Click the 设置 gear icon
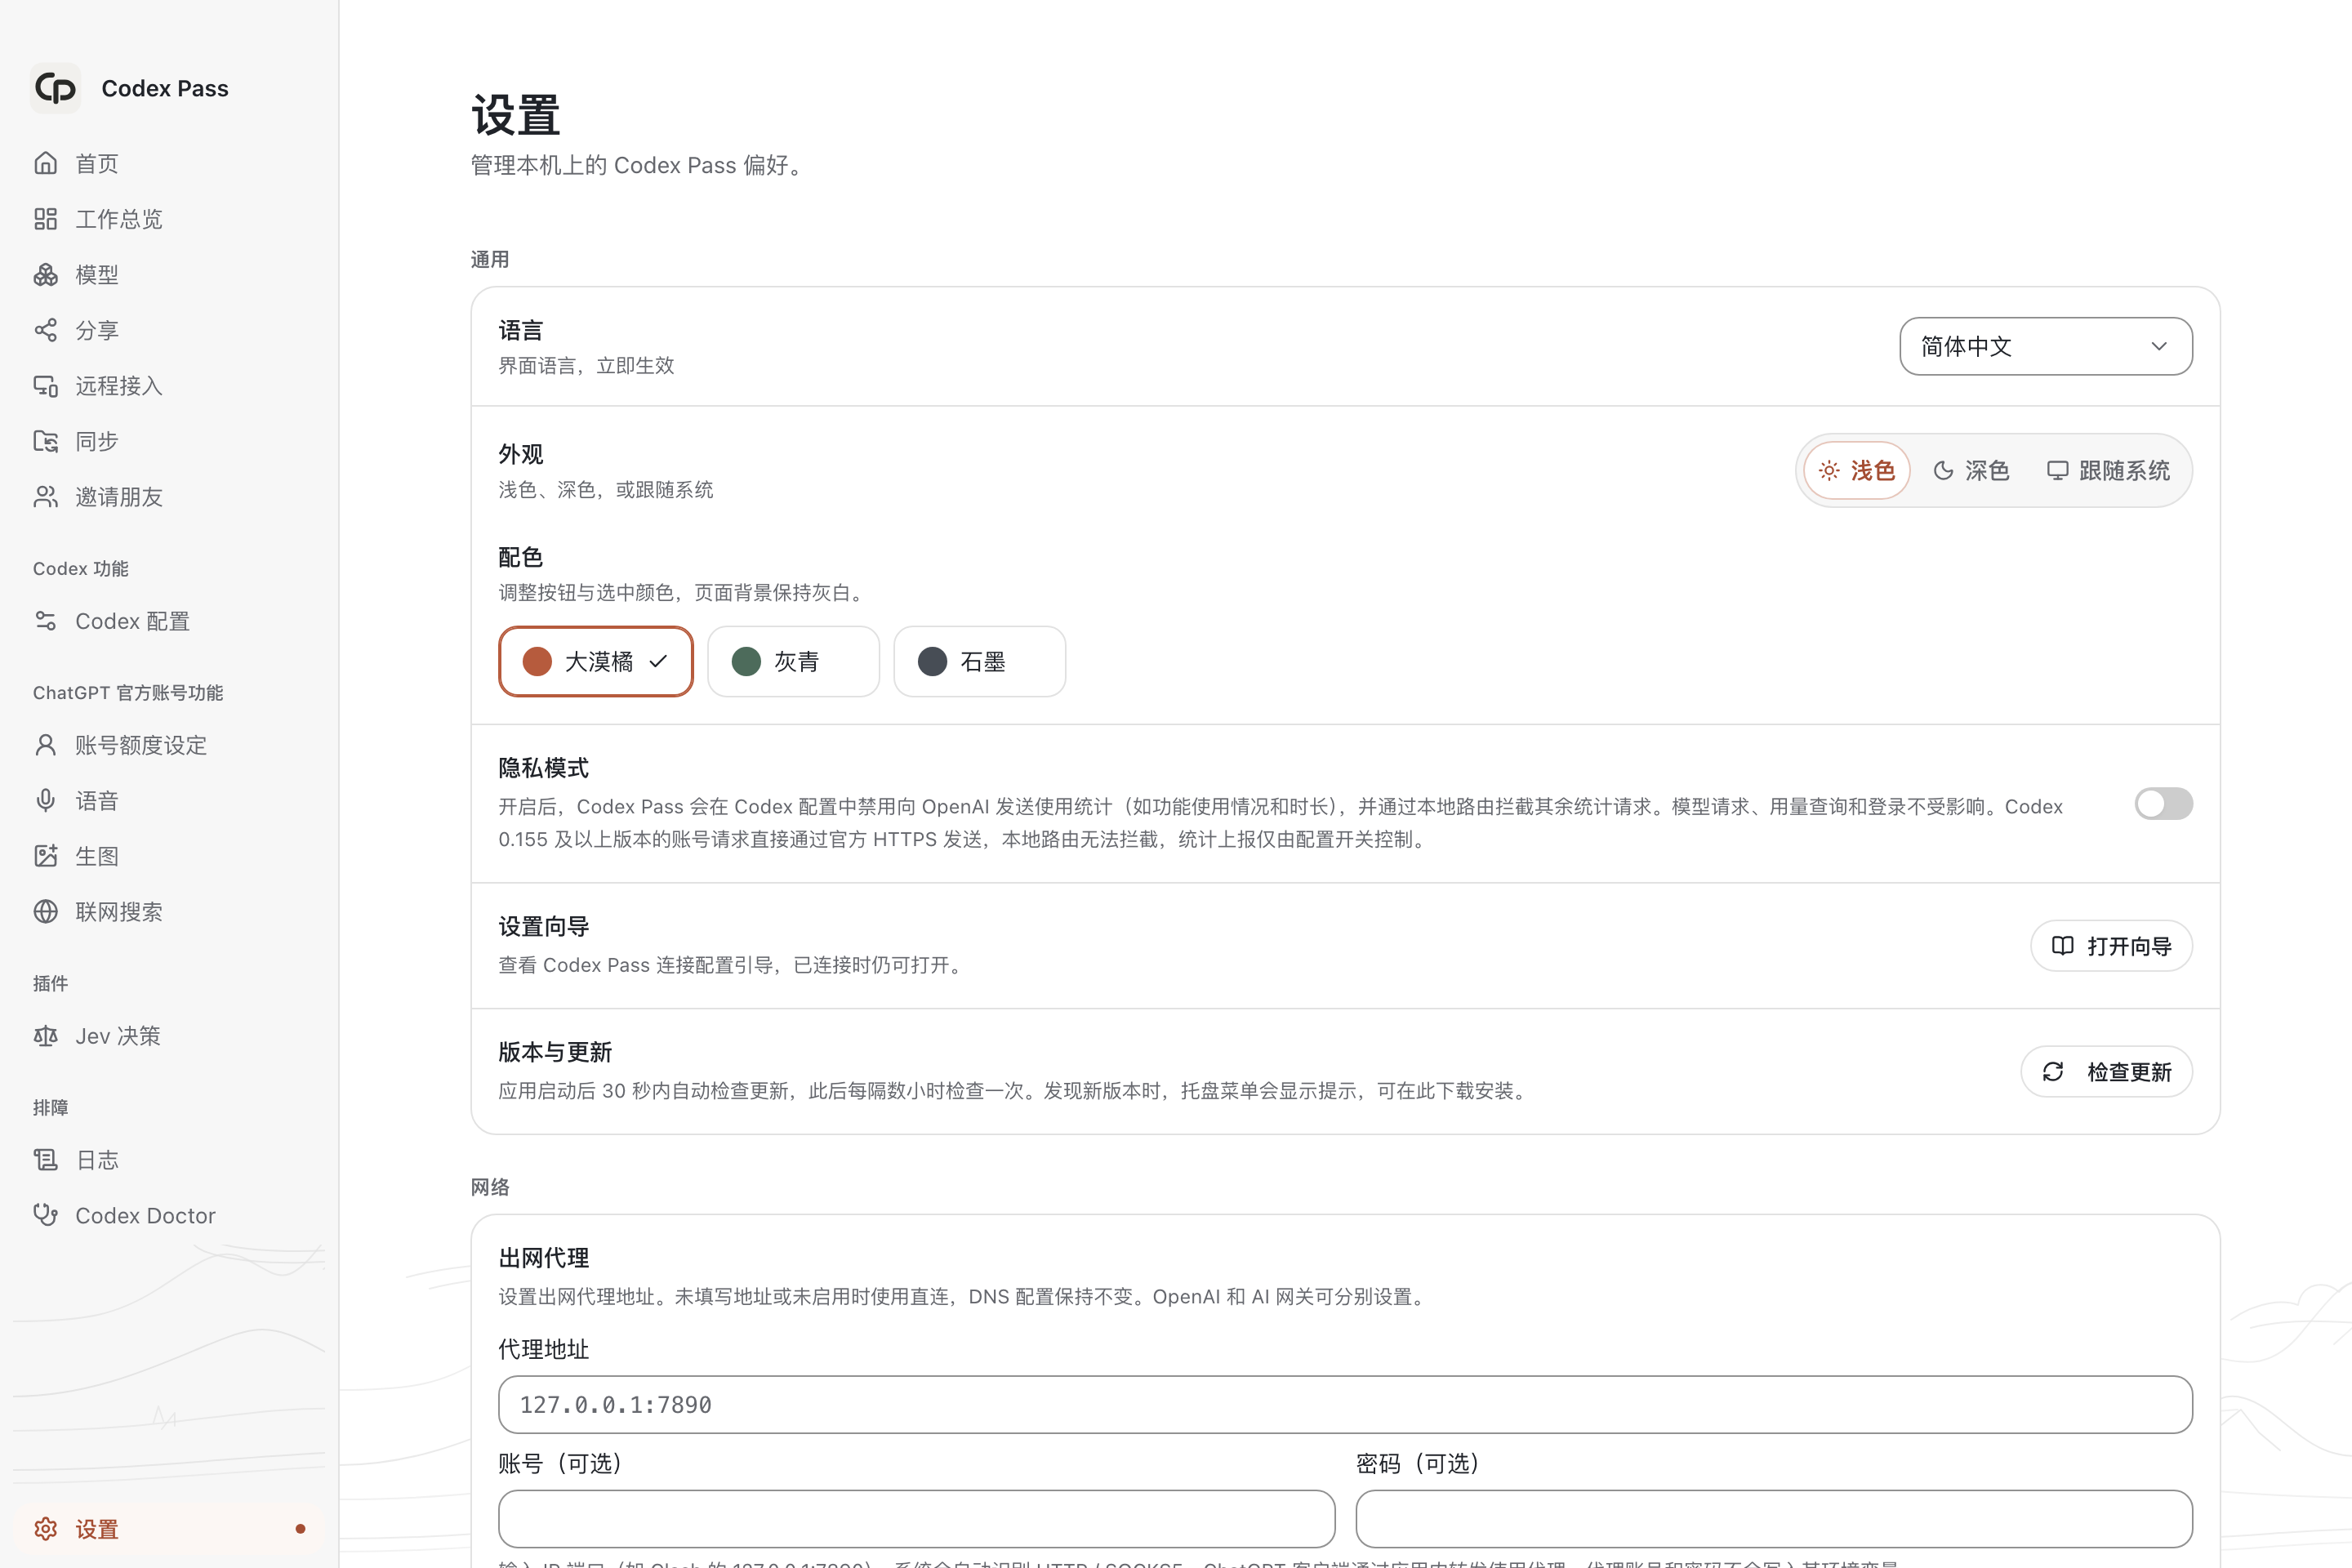Viewport: 2352px width, 1568px height. [46, 1529]
